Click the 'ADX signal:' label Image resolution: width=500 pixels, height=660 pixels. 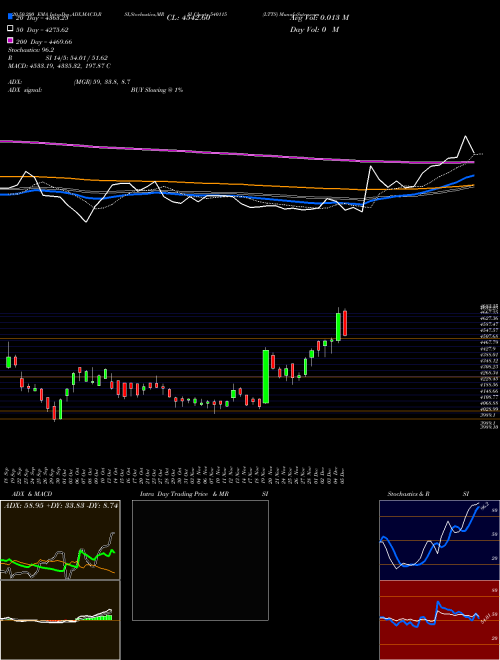[25, 90]
